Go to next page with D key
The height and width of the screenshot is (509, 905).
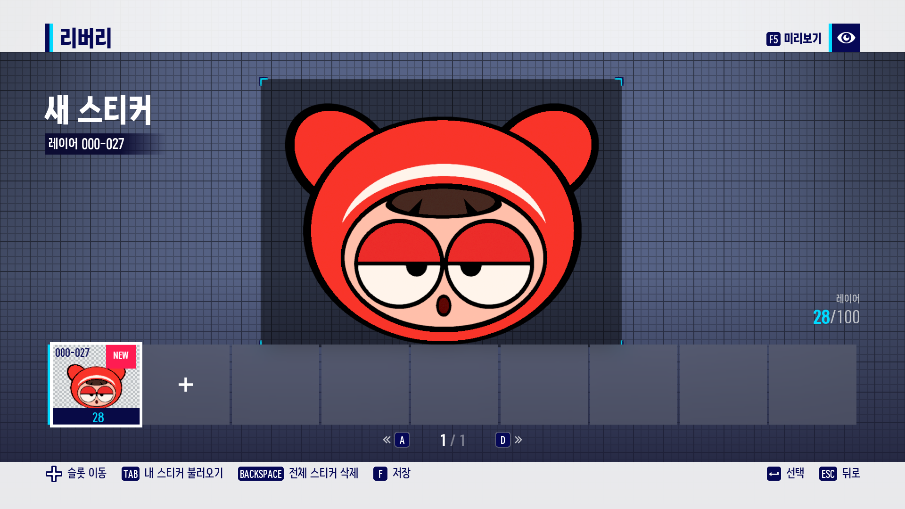tap(502, 440)
